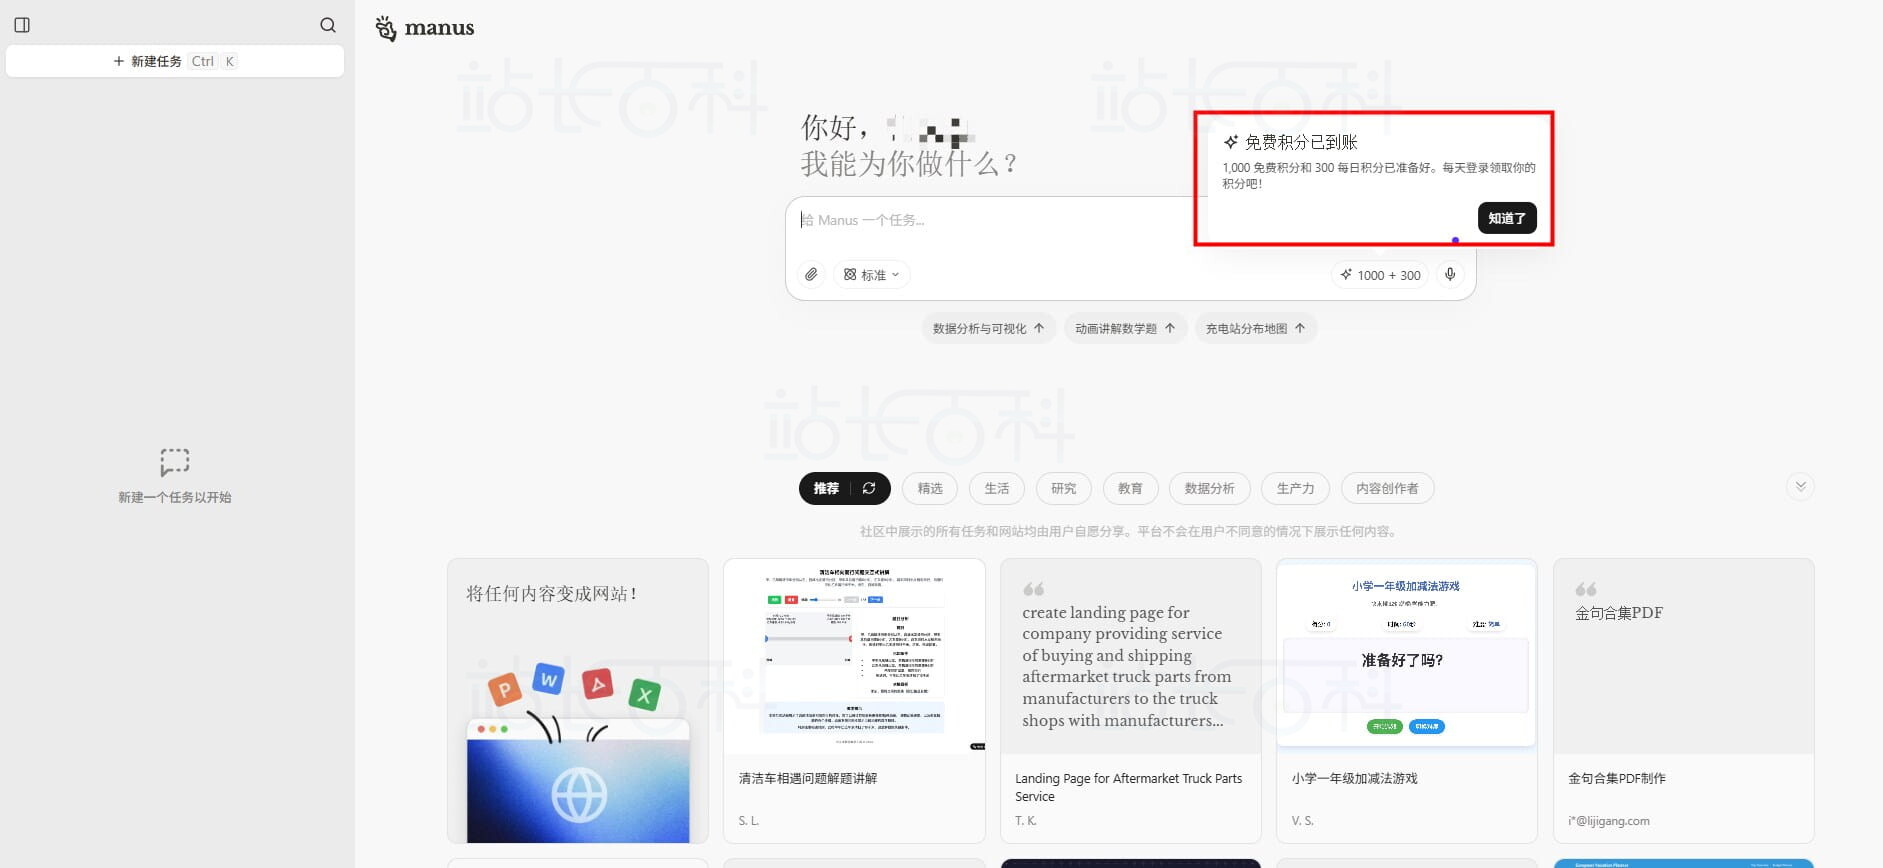Click the 新建任务 button
Image resolution: width=1883 pixels, height=868 pixels.
click(175, 61)
